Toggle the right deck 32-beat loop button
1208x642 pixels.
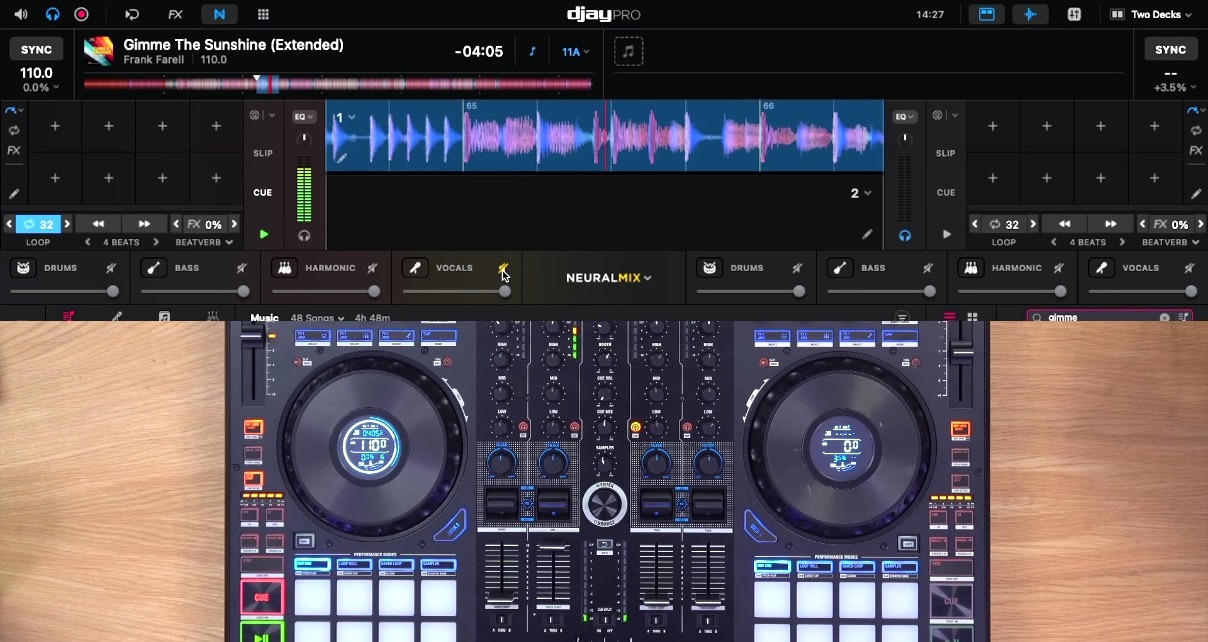point(1004,224)
